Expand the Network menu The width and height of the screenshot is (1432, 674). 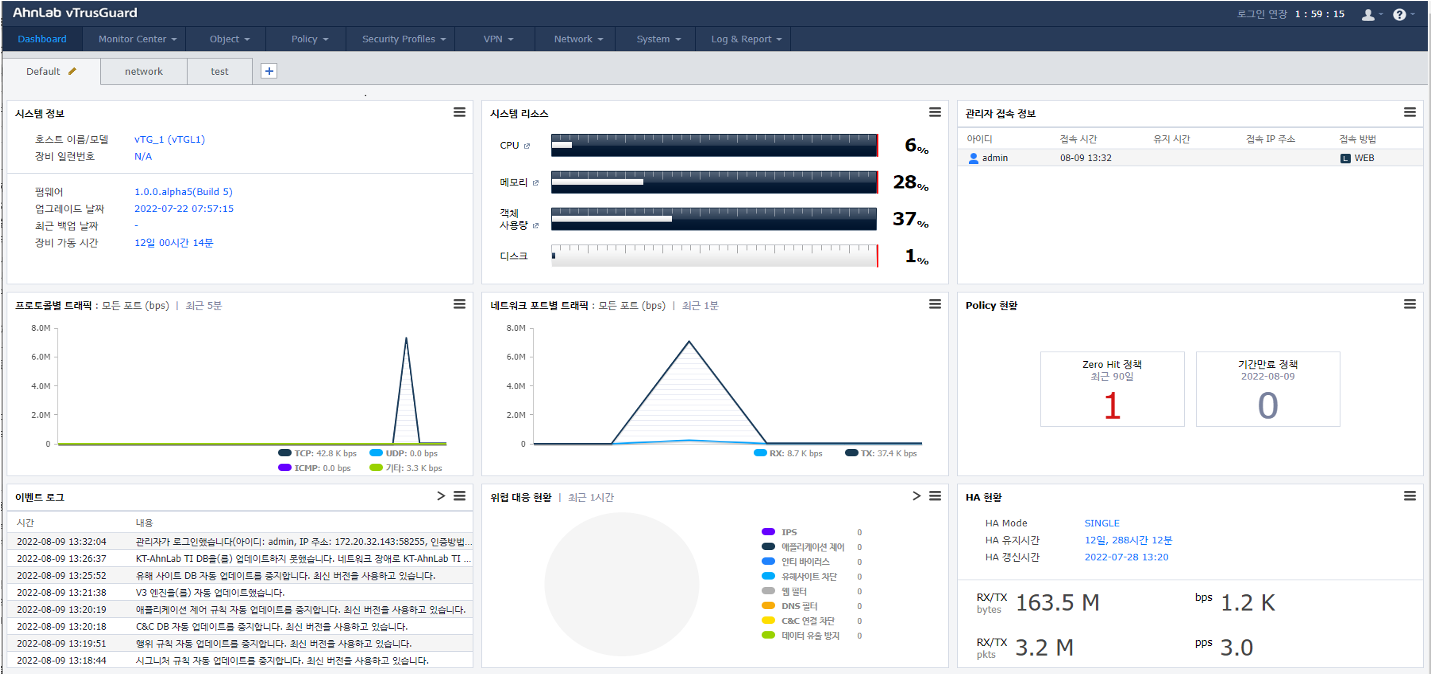pos(578,39)
